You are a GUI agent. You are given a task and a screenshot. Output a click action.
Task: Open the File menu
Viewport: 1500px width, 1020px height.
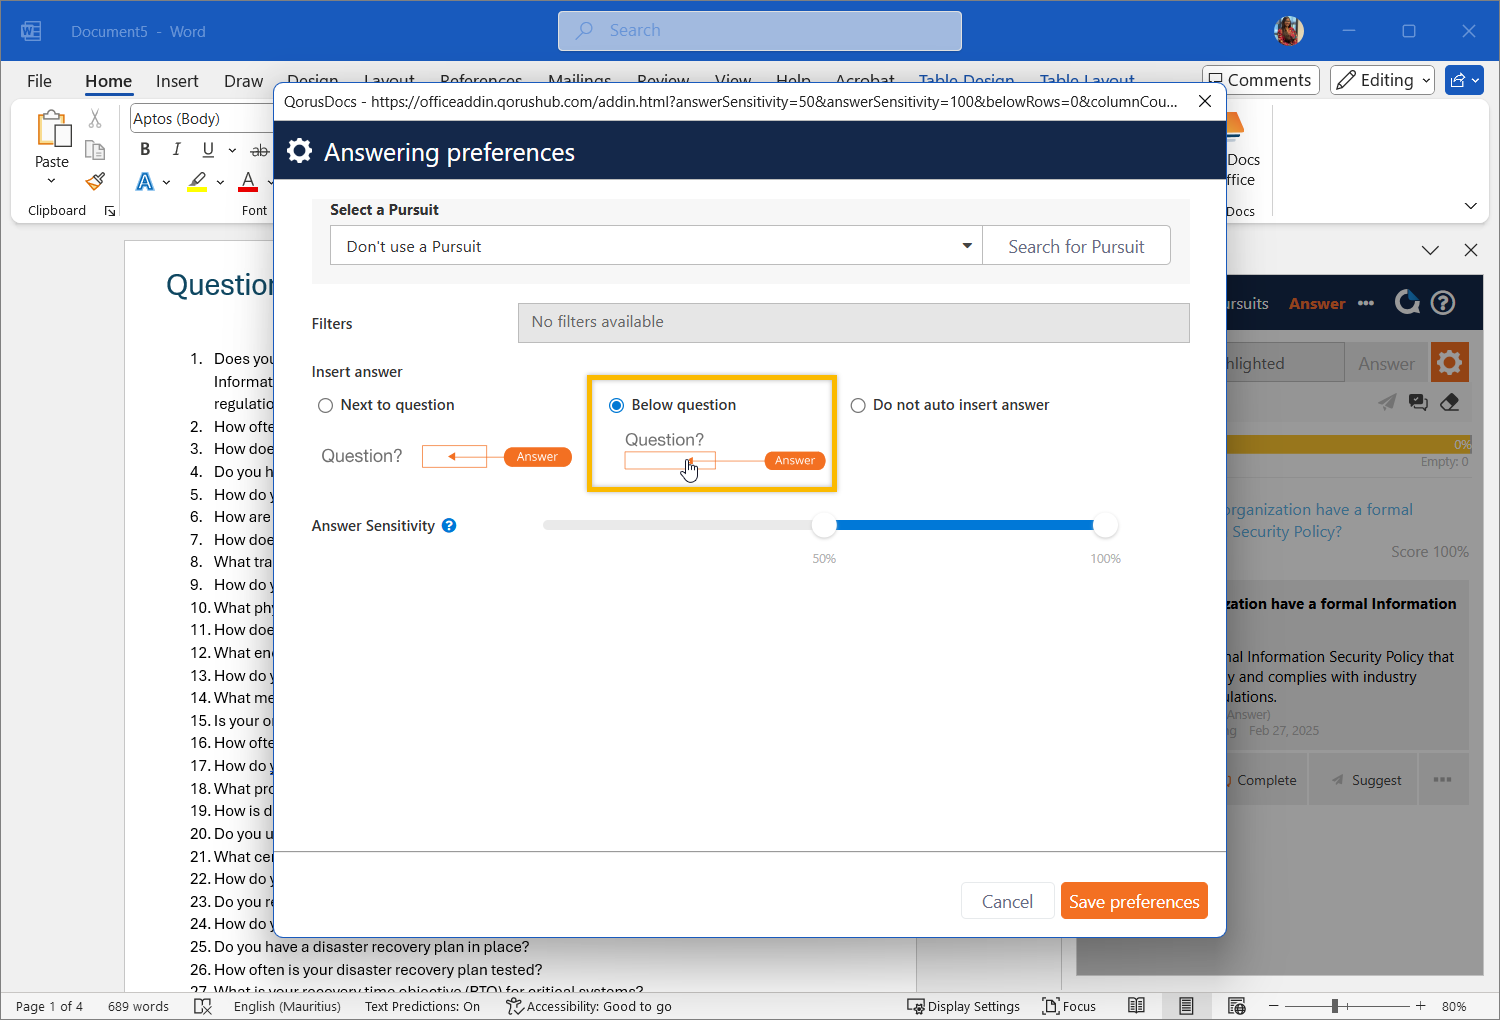point(39,81)
